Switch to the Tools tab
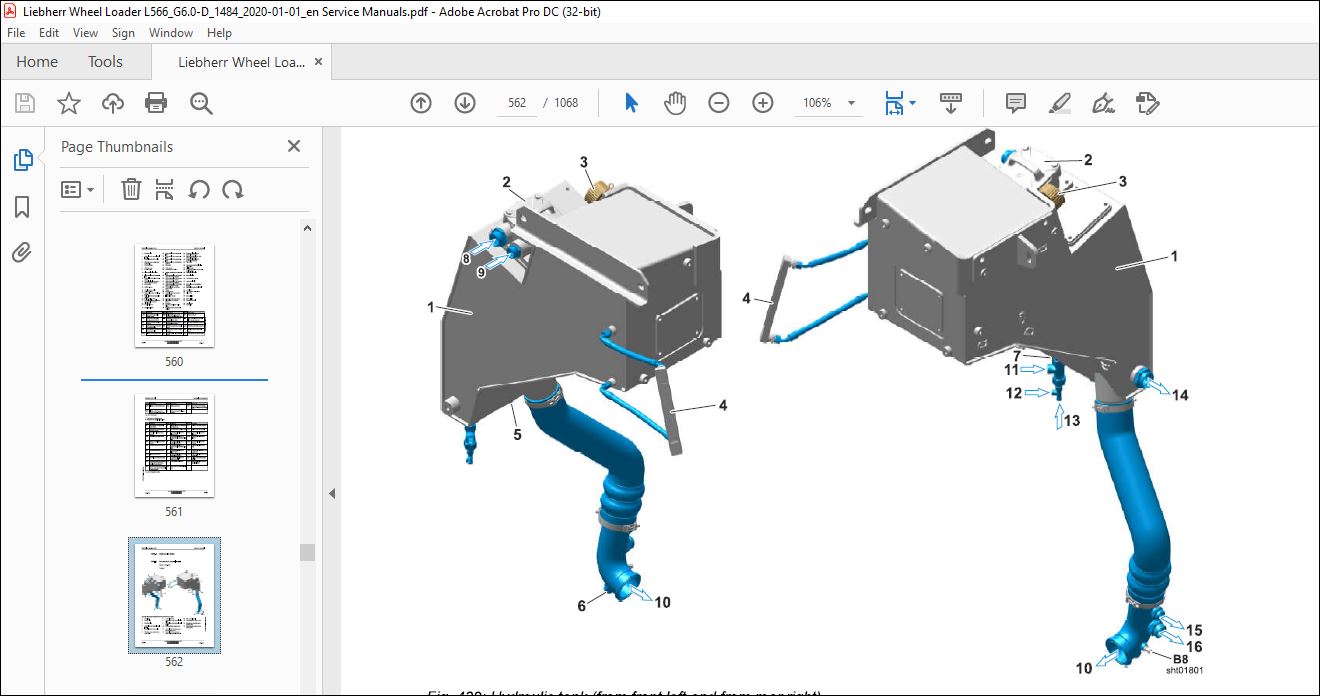The height and width of the screenshot is (696, 1320). pyautogui.click(x=105, y=62)
